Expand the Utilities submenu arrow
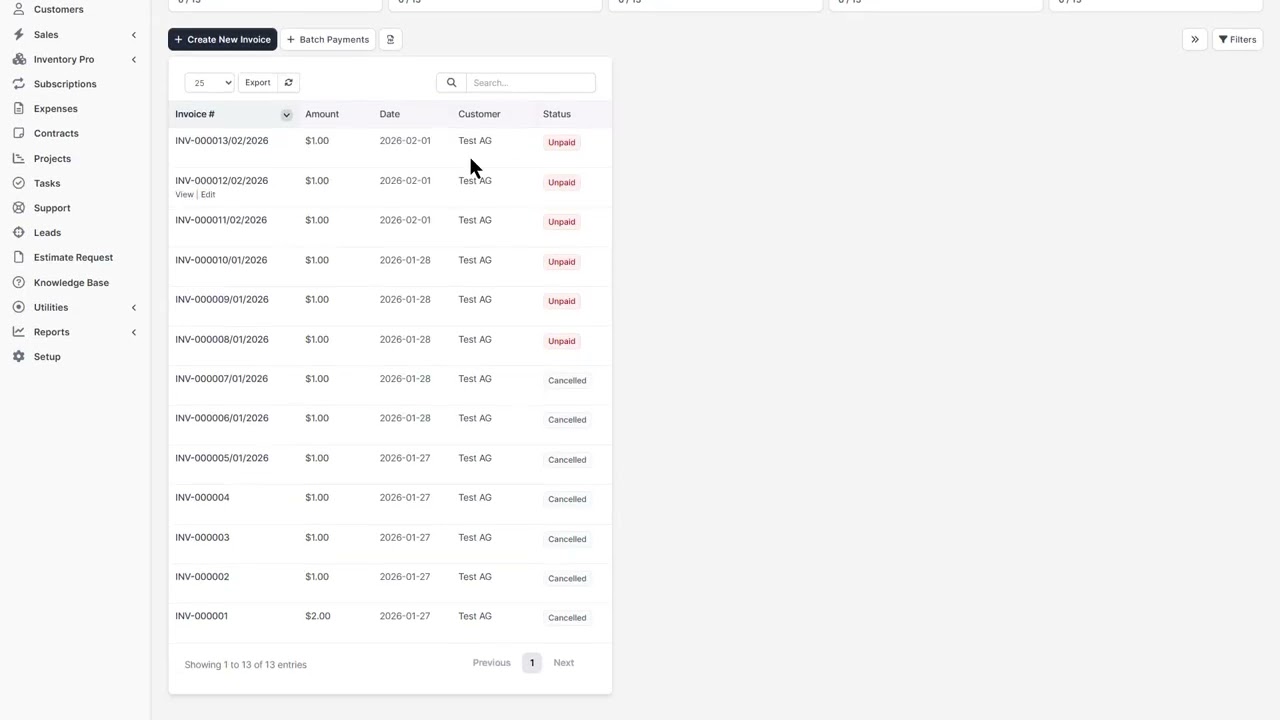Screen dimensions: 1280x720 (x=134, y=307)
